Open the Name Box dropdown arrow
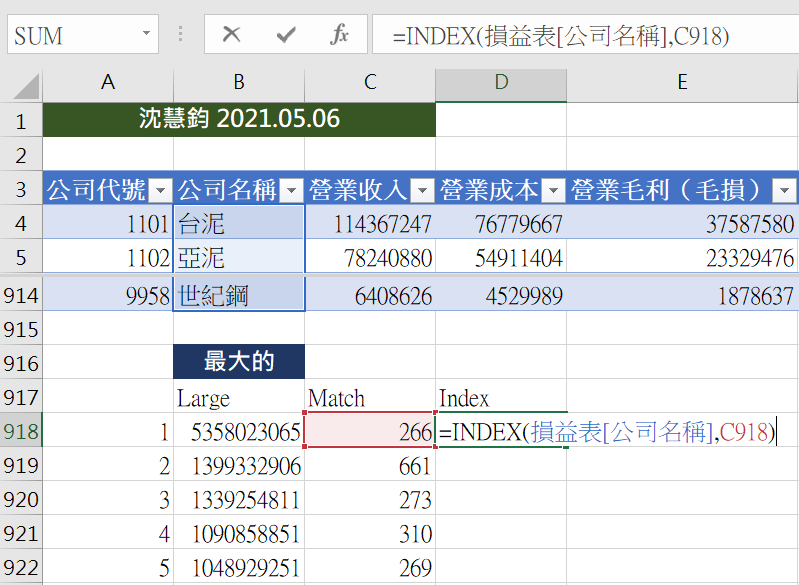 coord(146,34)
